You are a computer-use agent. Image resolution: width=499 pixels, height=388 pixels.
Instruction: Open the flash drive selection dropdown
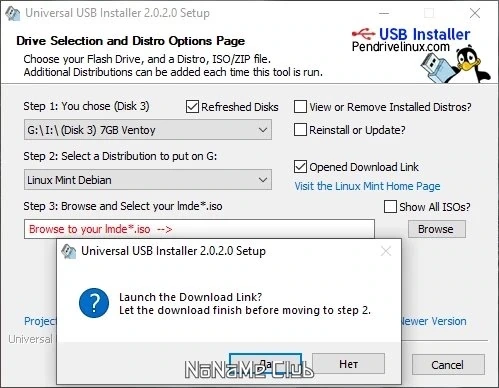pos(148,130)
